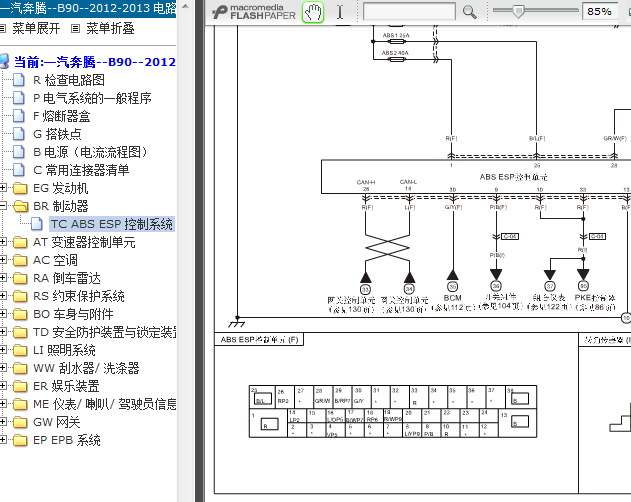Click the 当前:一汽奔腾--B90--2012 root node
This screenshot has height=502, width=631.
click(x=95, y=62)
